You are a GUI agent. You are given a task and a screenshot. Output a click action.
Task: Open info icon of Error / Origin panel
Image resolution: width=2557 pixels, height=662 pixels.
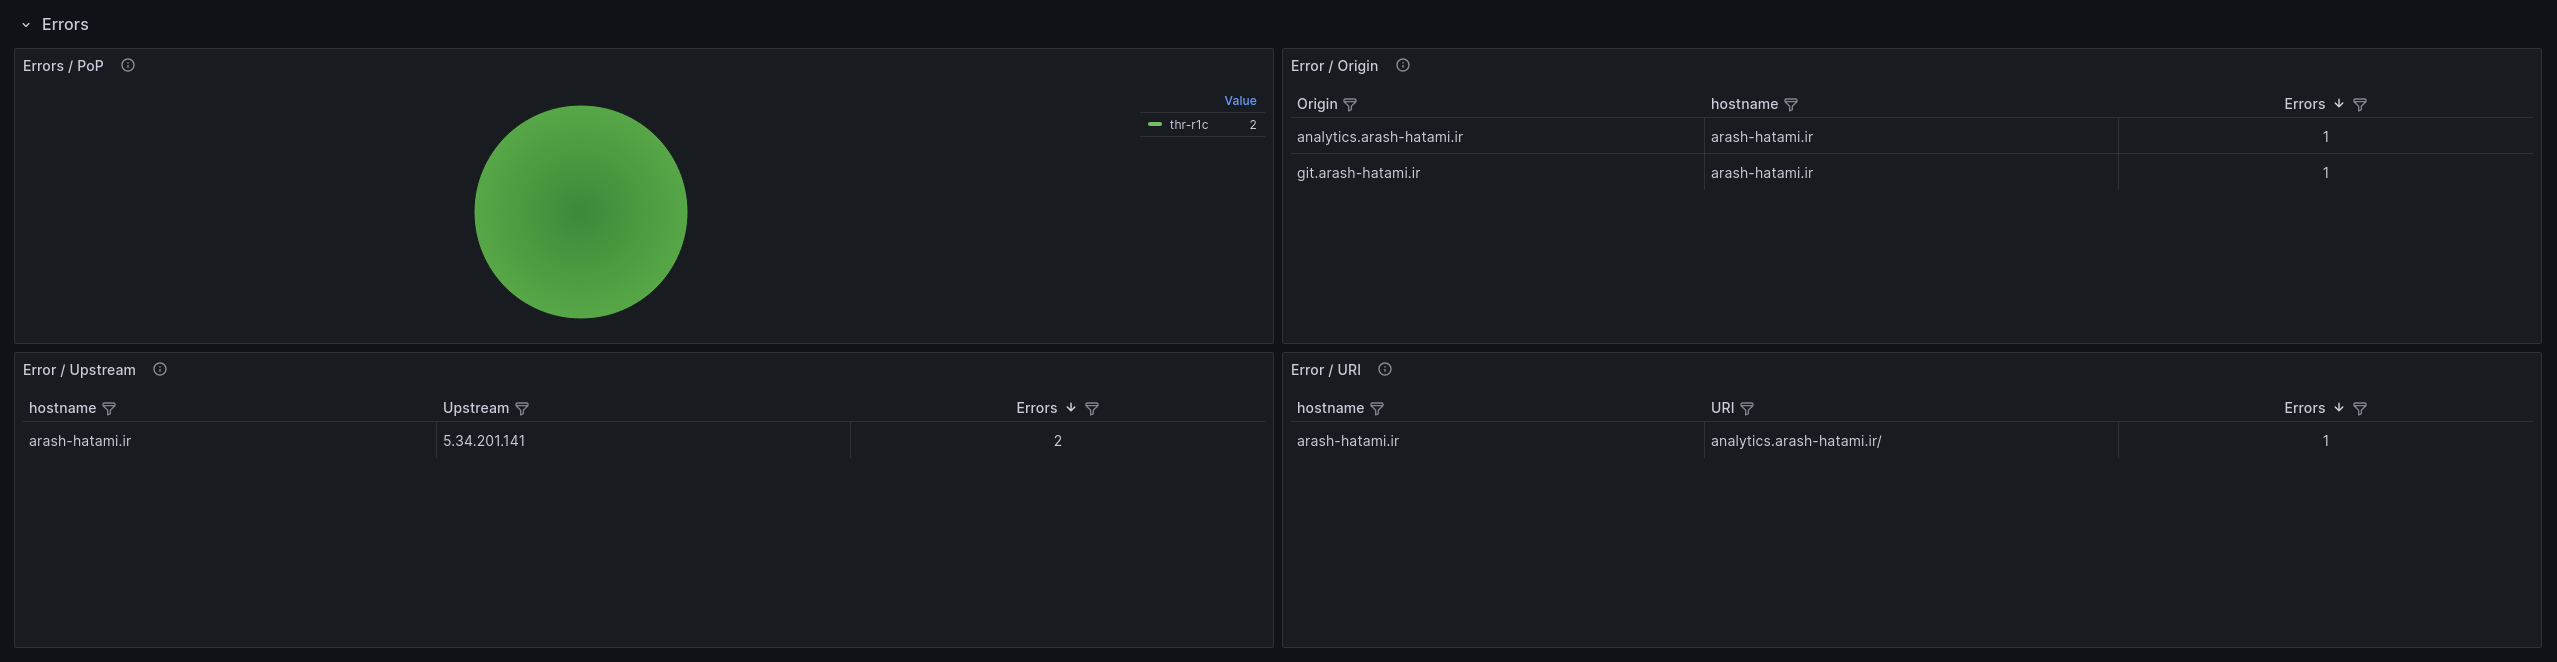click(x=1403, y=66)
